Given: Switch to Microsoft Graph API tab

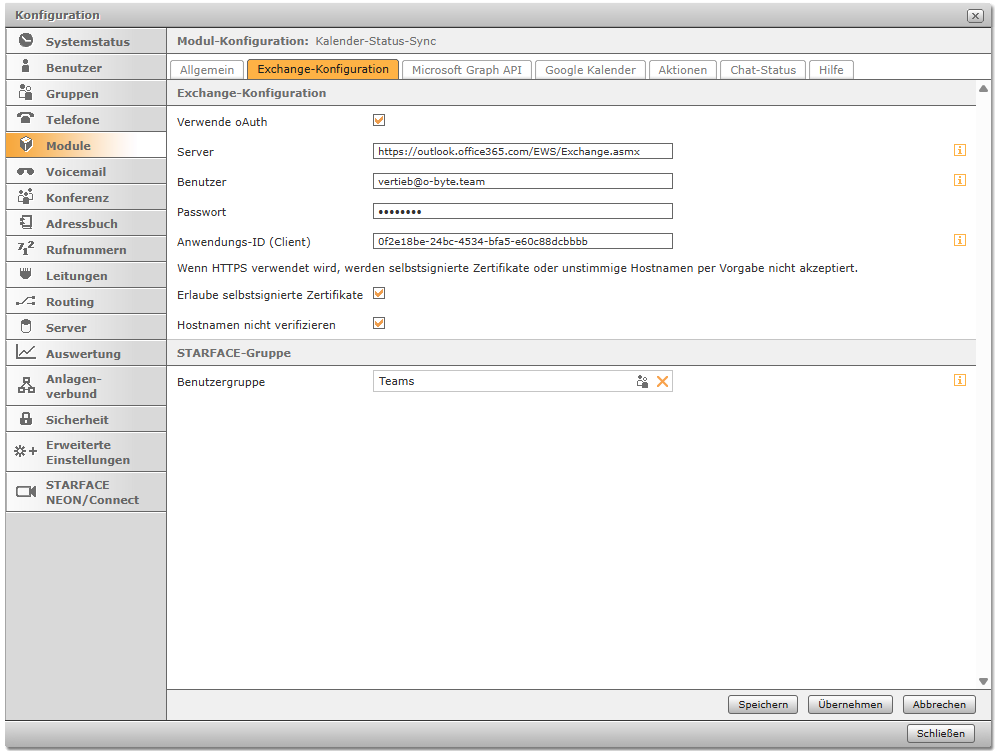Looking at the screenshot, I should pyautogui.click(x=467, y=70).
